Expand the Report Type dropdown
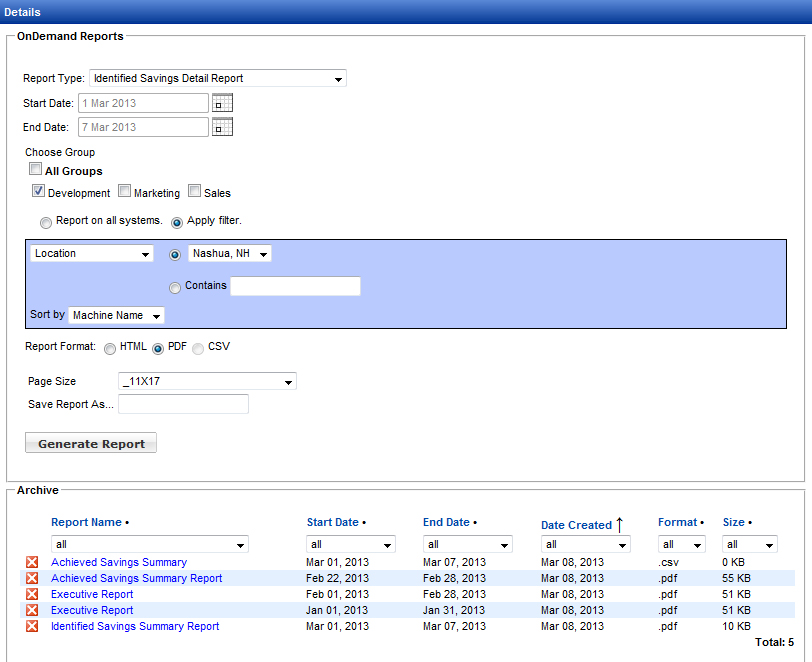 [x=217, y=78]
